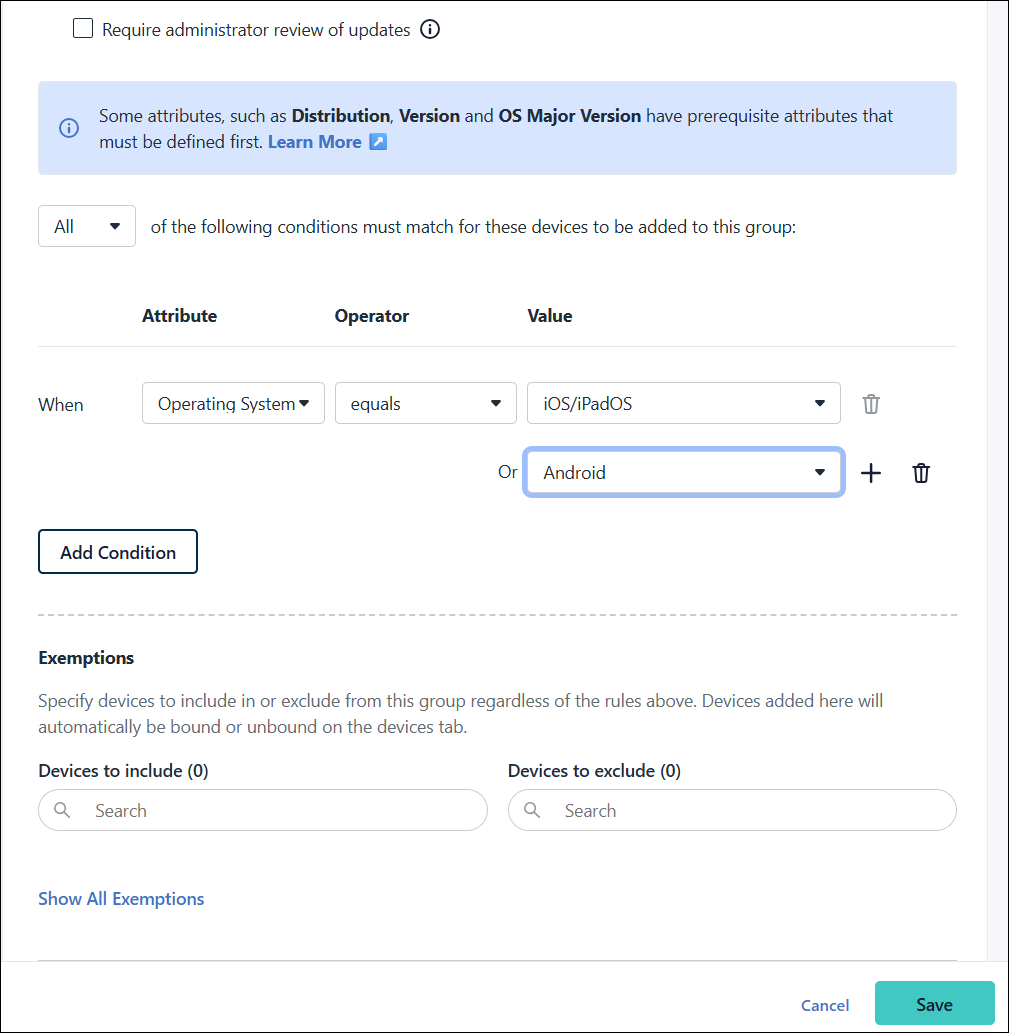Save the group configuration
The height and width of the screenshot is (1033, 1009).
pos(934,1004)
